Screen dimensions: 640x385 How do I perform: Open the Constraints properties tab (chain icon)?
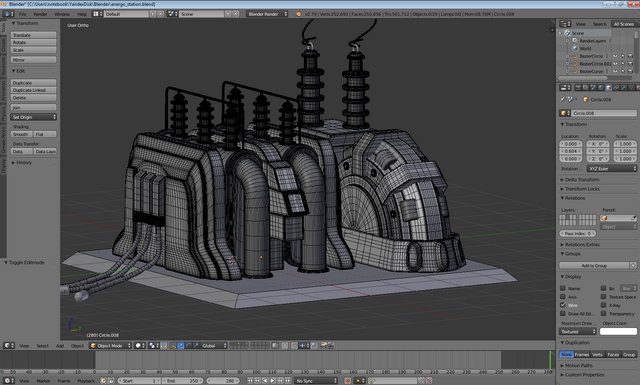tap(616, 87)
